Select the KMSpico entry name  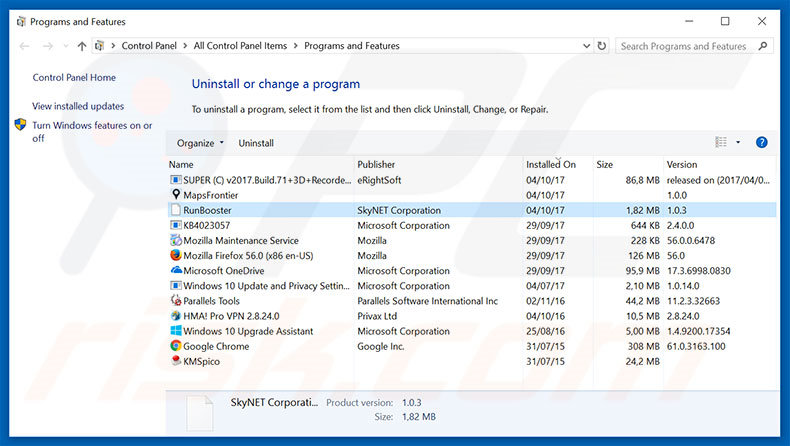[202, 361]
